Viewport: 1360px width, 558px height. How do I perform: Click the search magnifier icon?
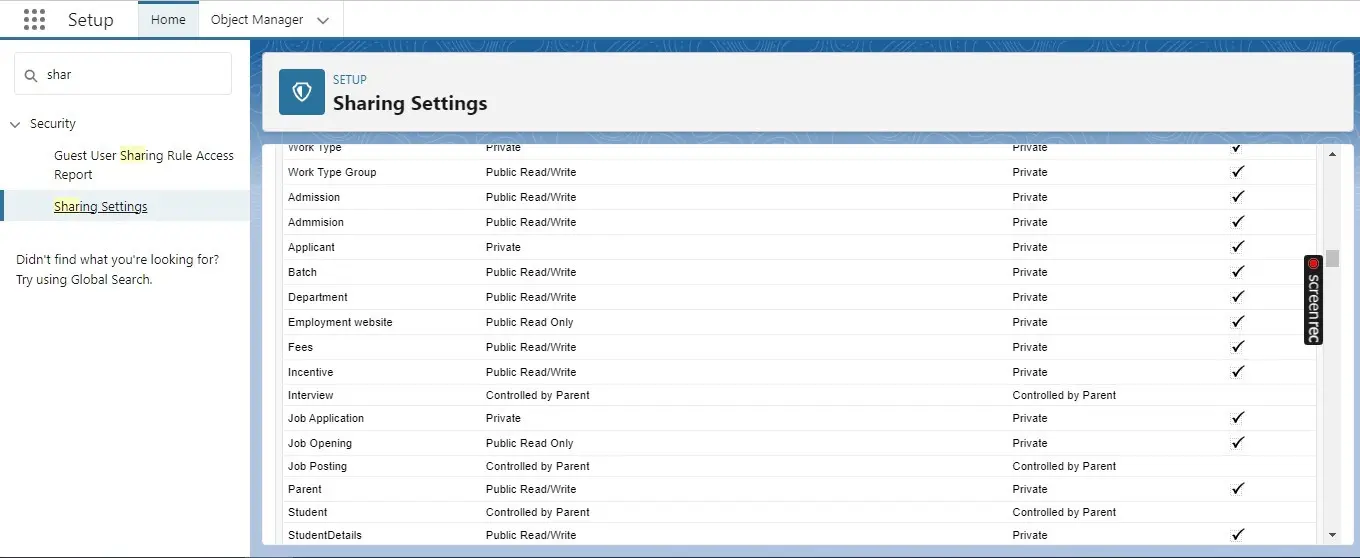click(x=31, y=75)
